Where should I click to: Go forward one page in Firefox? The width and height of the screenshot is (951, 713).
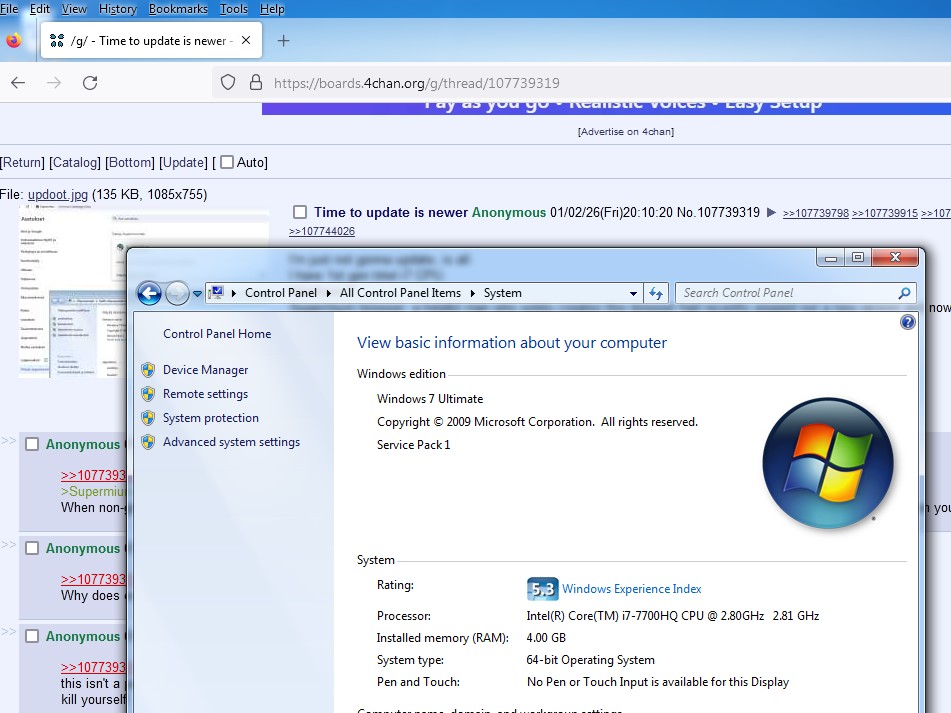click(x=54, y=82)
